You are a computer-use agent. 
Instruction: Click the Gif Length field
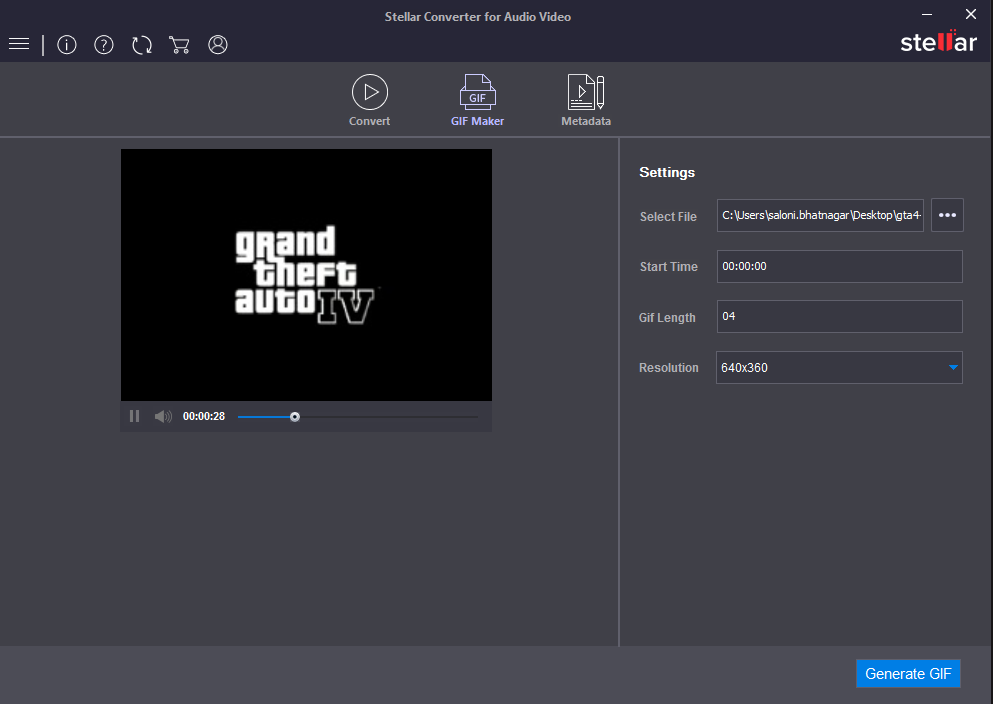click(840, 317)
